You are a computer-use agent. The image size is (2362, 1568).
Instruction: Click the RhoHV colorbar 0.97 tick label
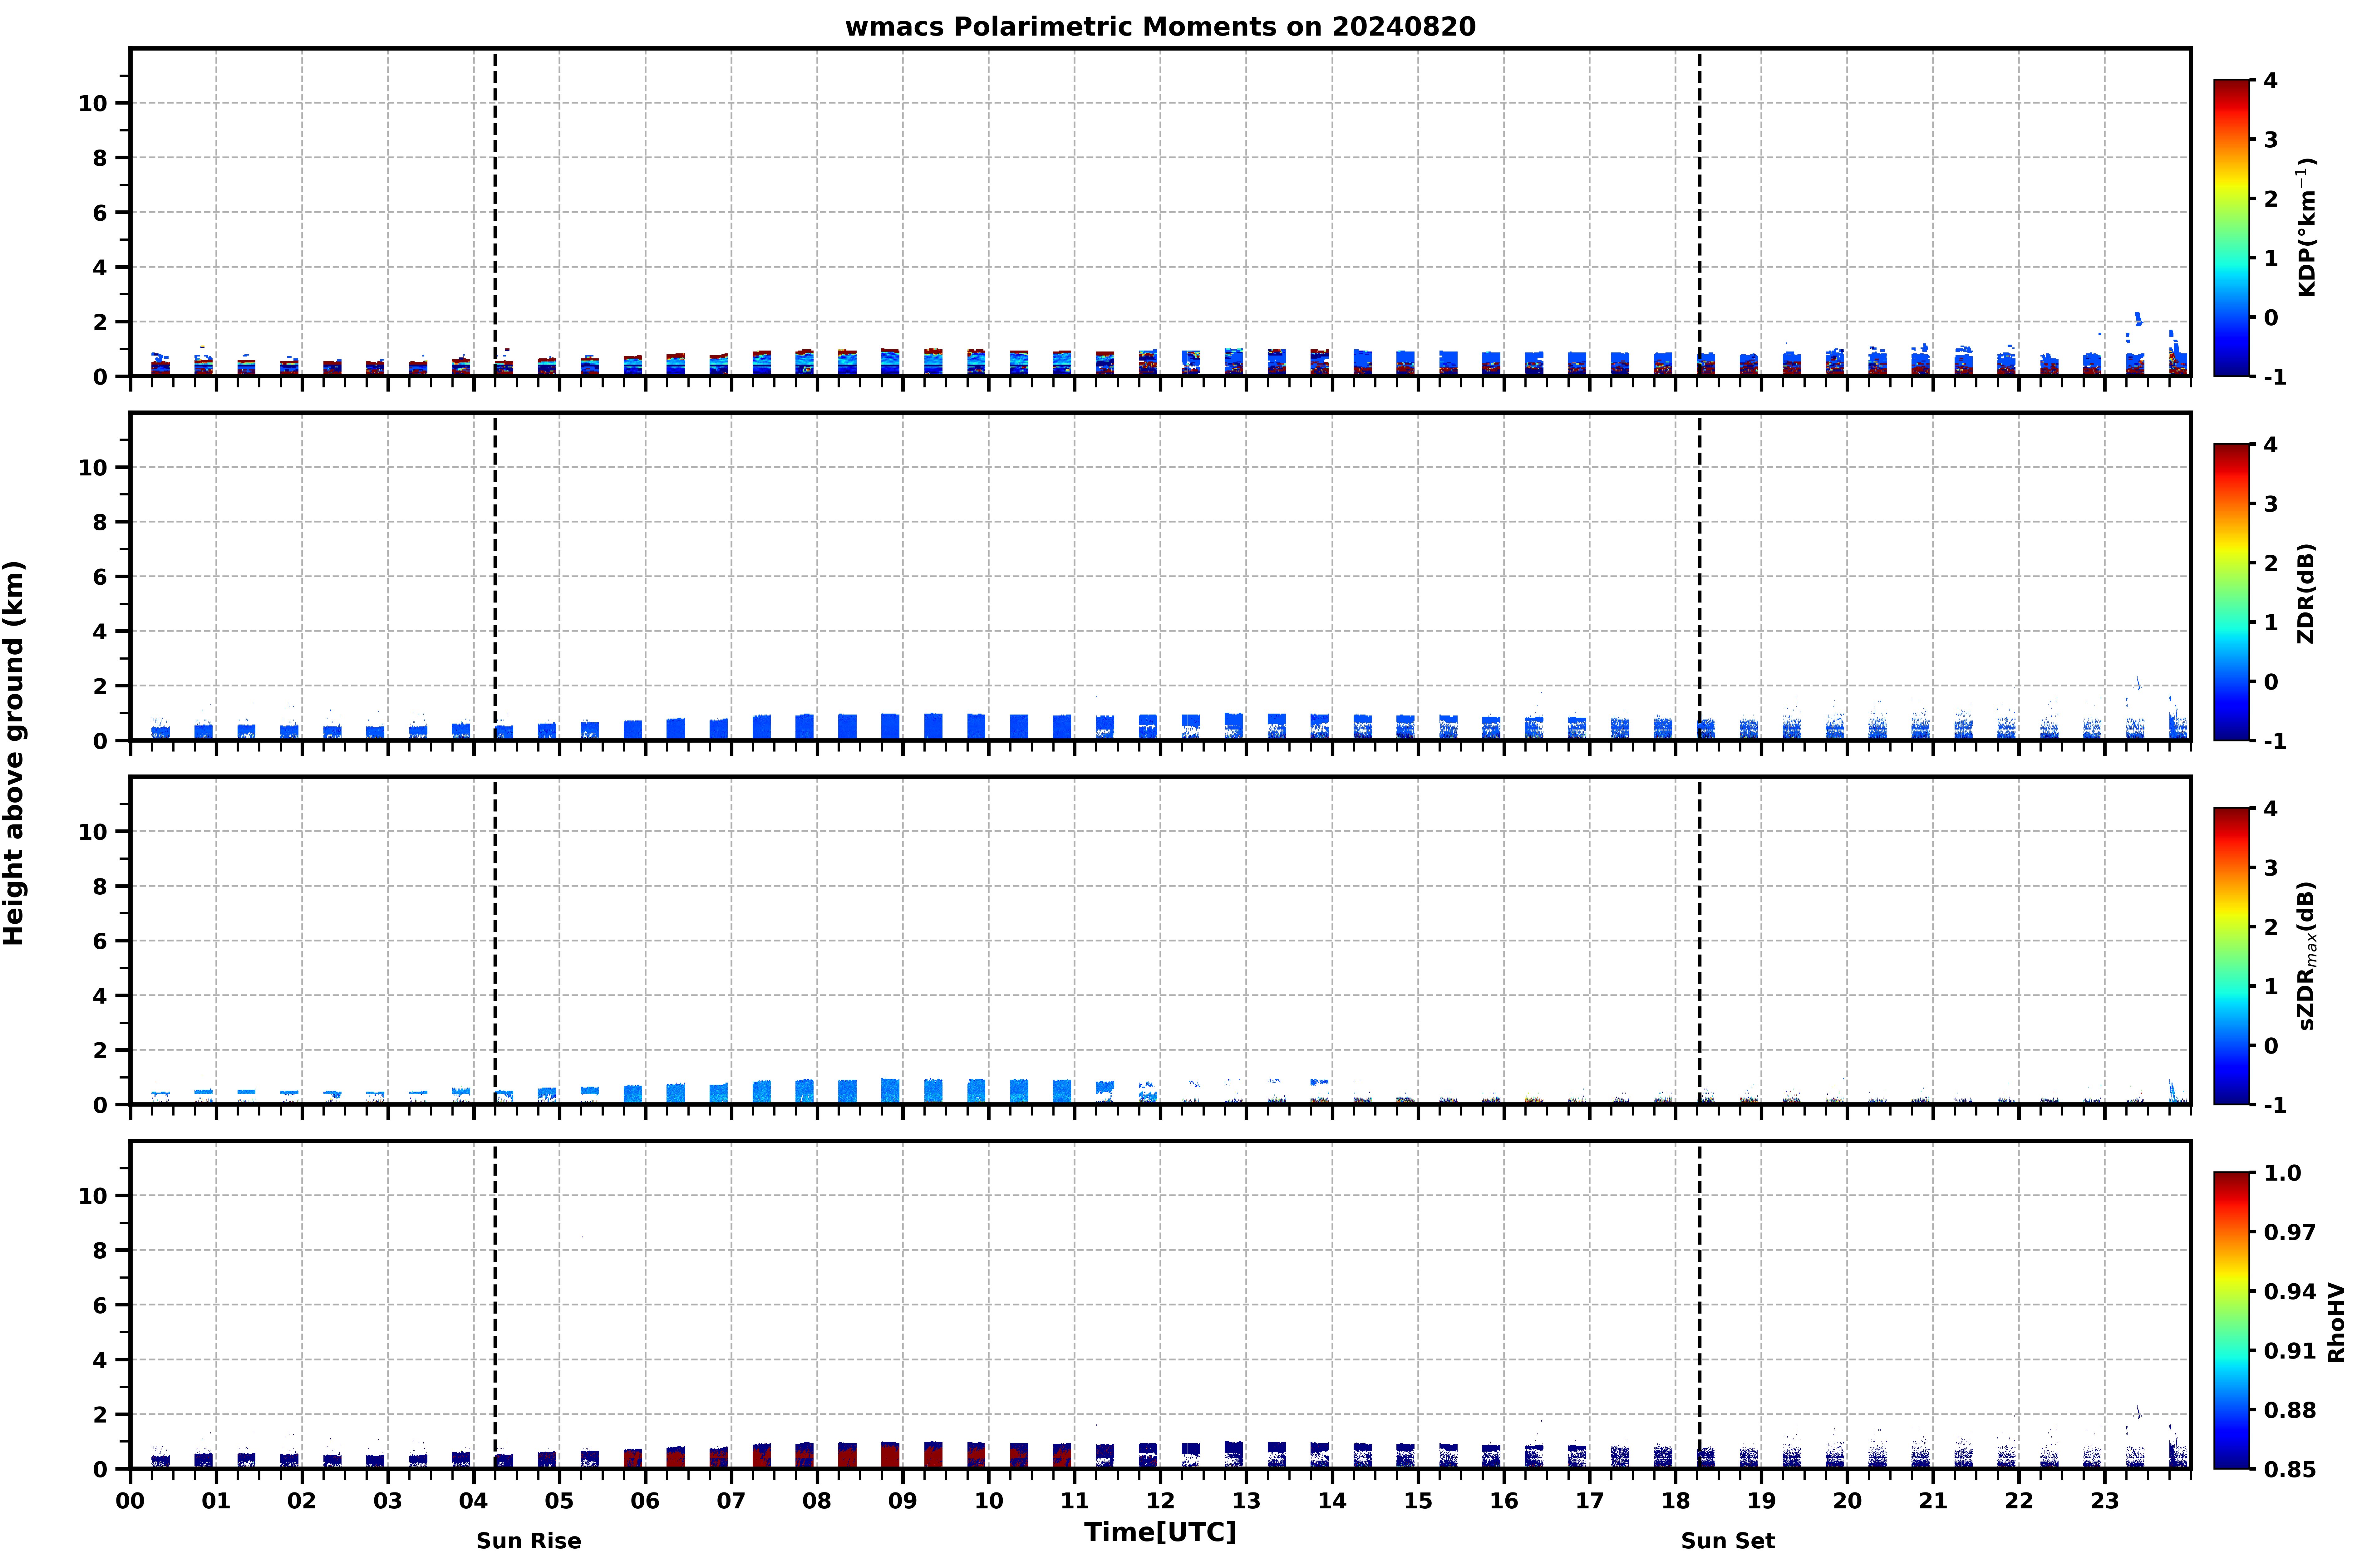(2289, 1232)
